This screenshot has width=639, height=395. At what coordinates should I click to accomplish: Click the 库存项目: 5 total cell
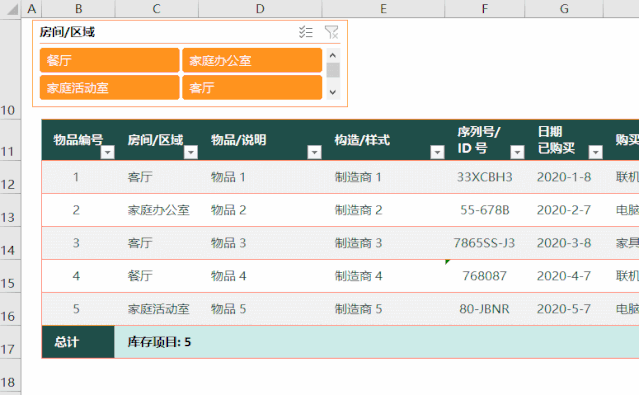pos(159,342)
